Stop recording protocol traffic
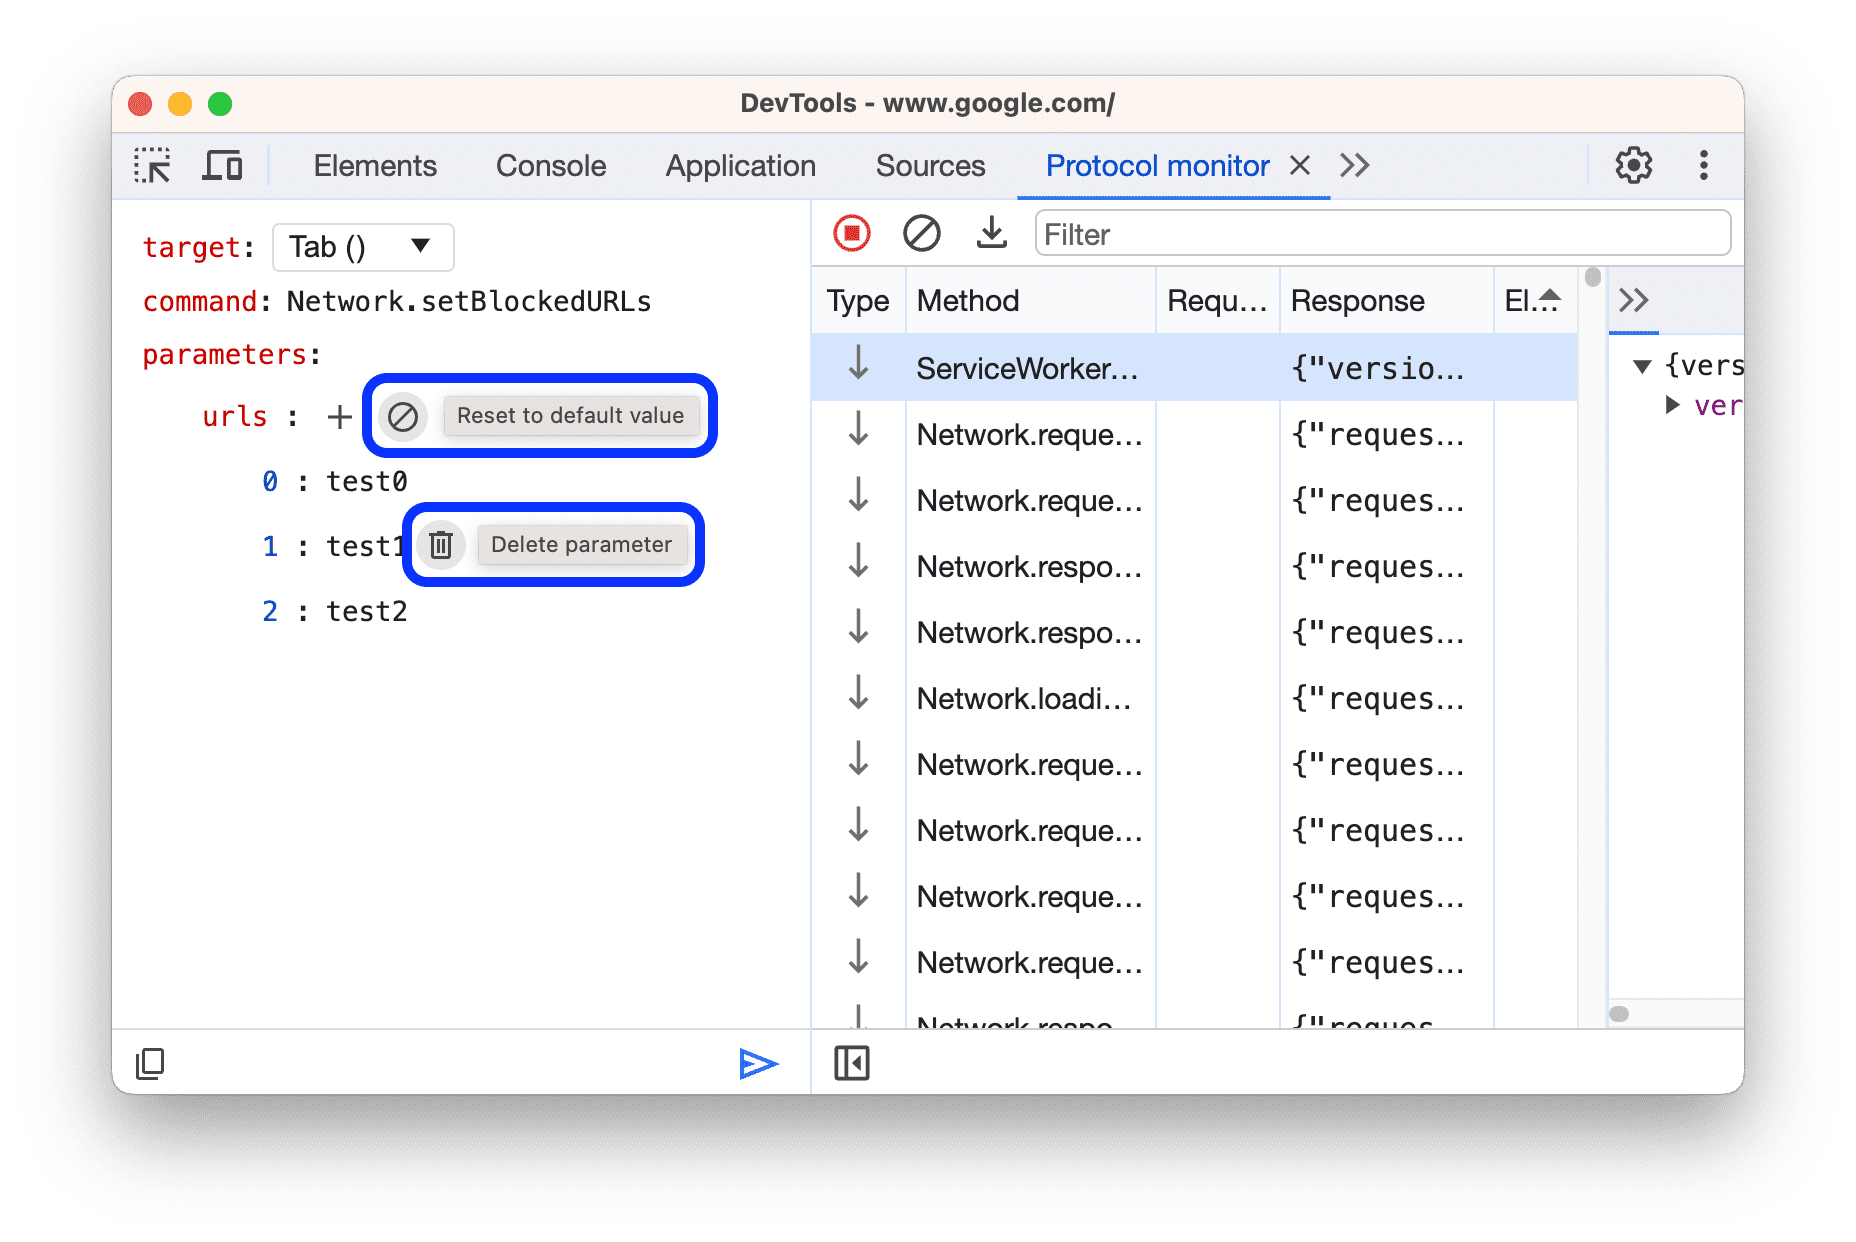 (x=851, y=233)
